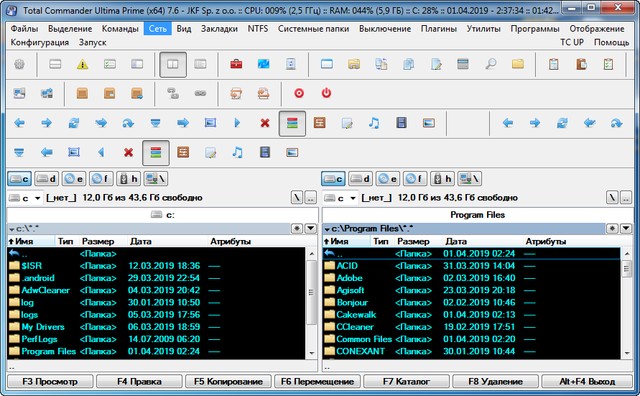Click the brown clipboard paste icon

581,64
